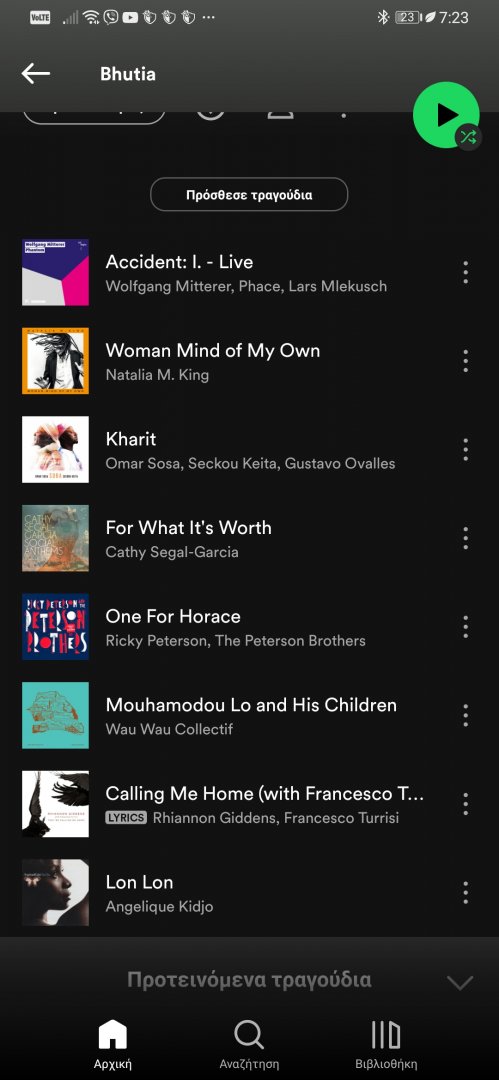
Task: Switch to Αναζήτηση search tab
Action: 249,1043
